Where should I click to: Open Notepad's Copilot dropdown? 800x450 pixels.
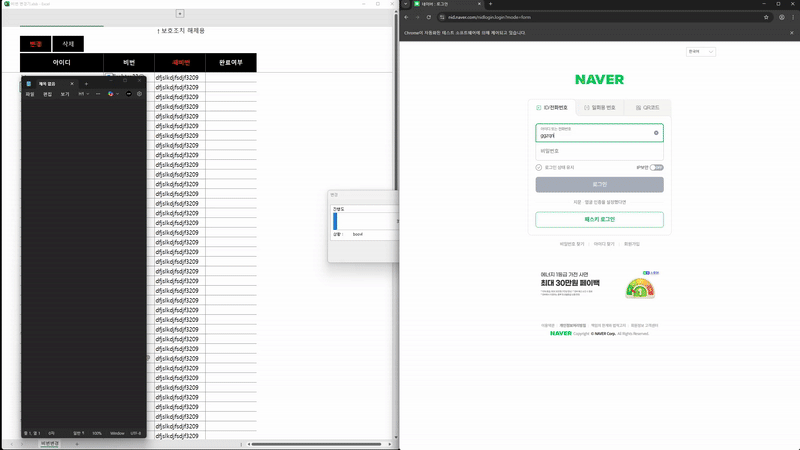click(x=113, y=94)
